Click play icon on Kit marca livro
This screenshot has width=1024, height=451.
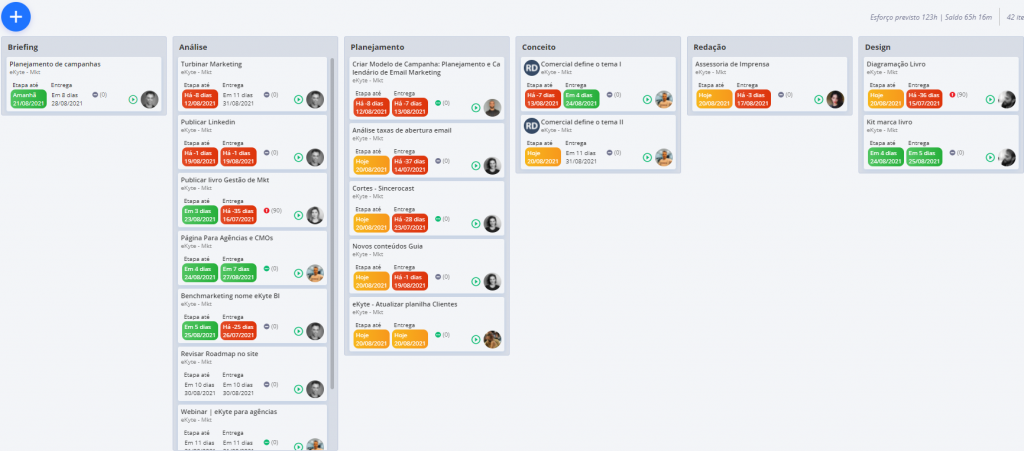coord(990,157)
